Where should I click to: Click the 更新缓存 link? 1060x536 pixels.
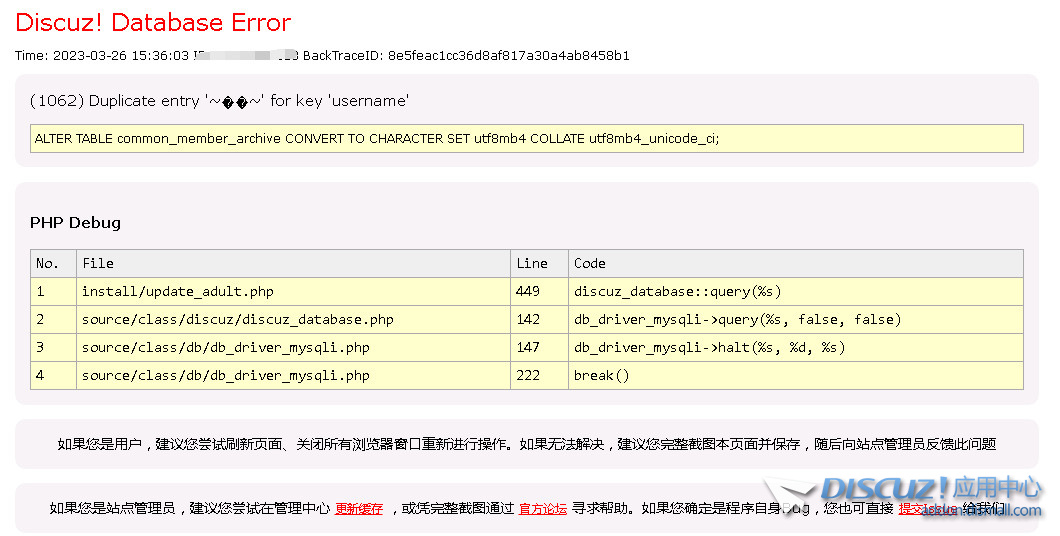(x=358, y=509)
